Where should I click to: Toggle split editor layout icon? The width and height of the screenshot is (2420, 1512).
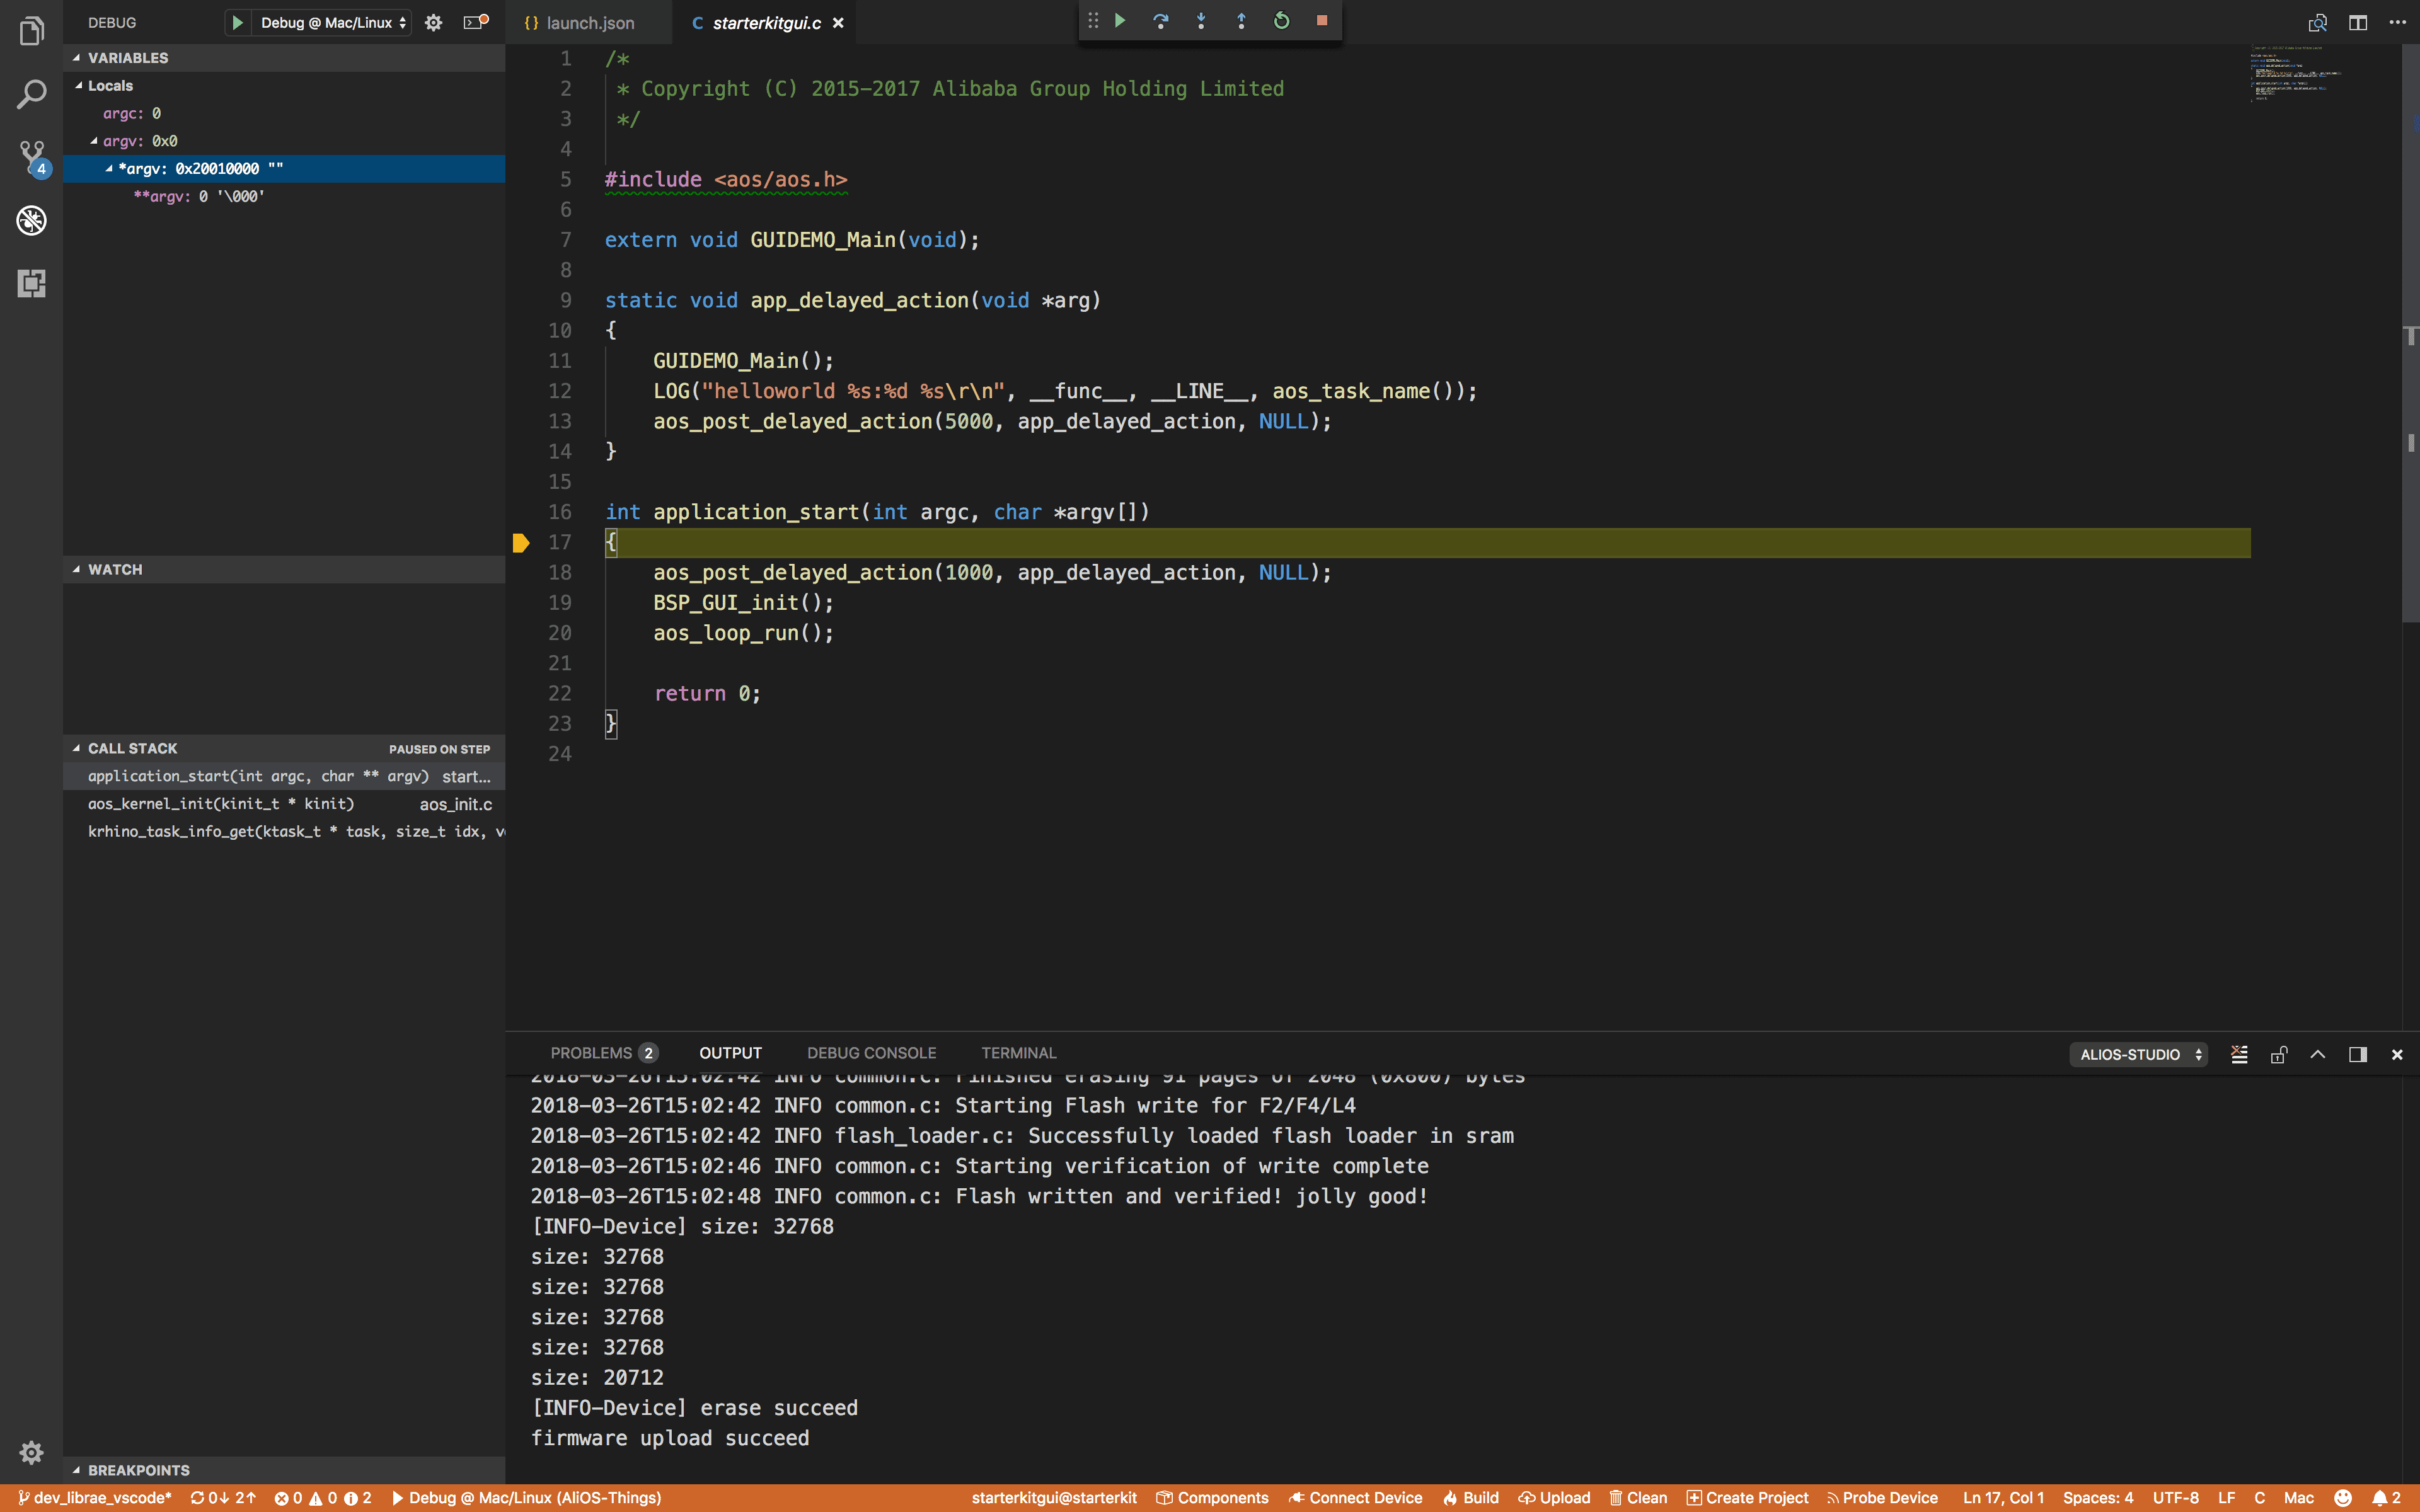[2357, 22]
